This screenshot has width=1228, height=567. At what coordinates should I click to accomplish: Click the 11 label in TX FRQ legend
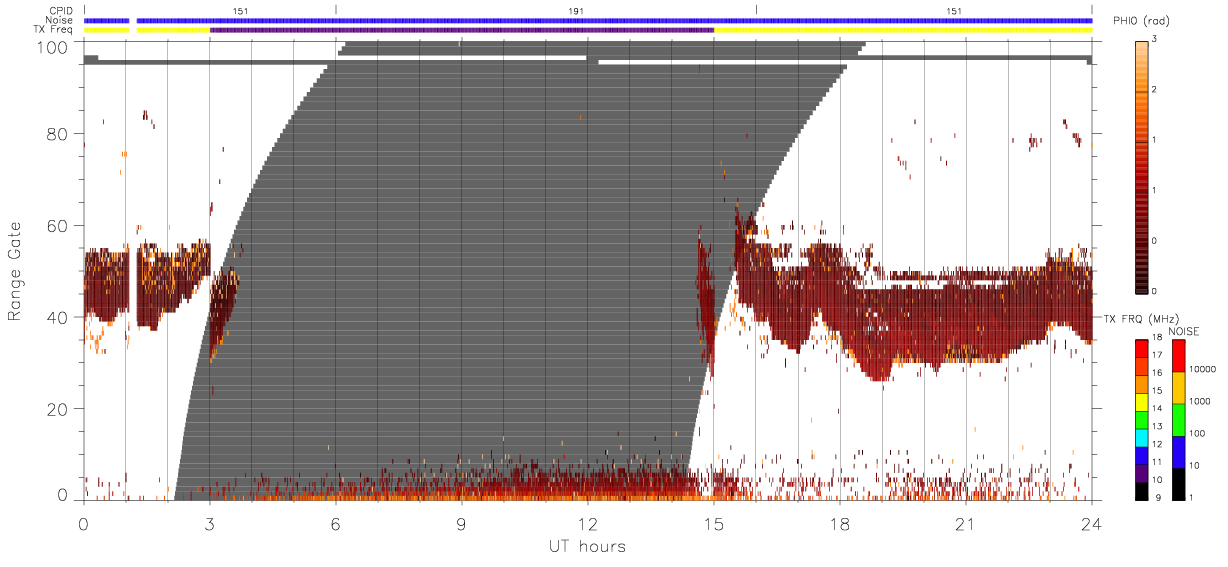coord(1157,462)
